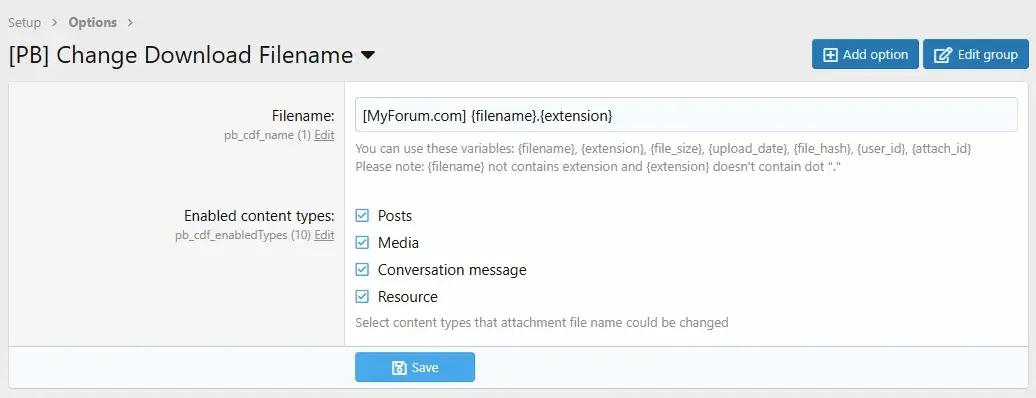Viewport: 1036px width, 398px height.
Task: Click the chevron after Setup breadcrumb
Action: pos(55,22)
